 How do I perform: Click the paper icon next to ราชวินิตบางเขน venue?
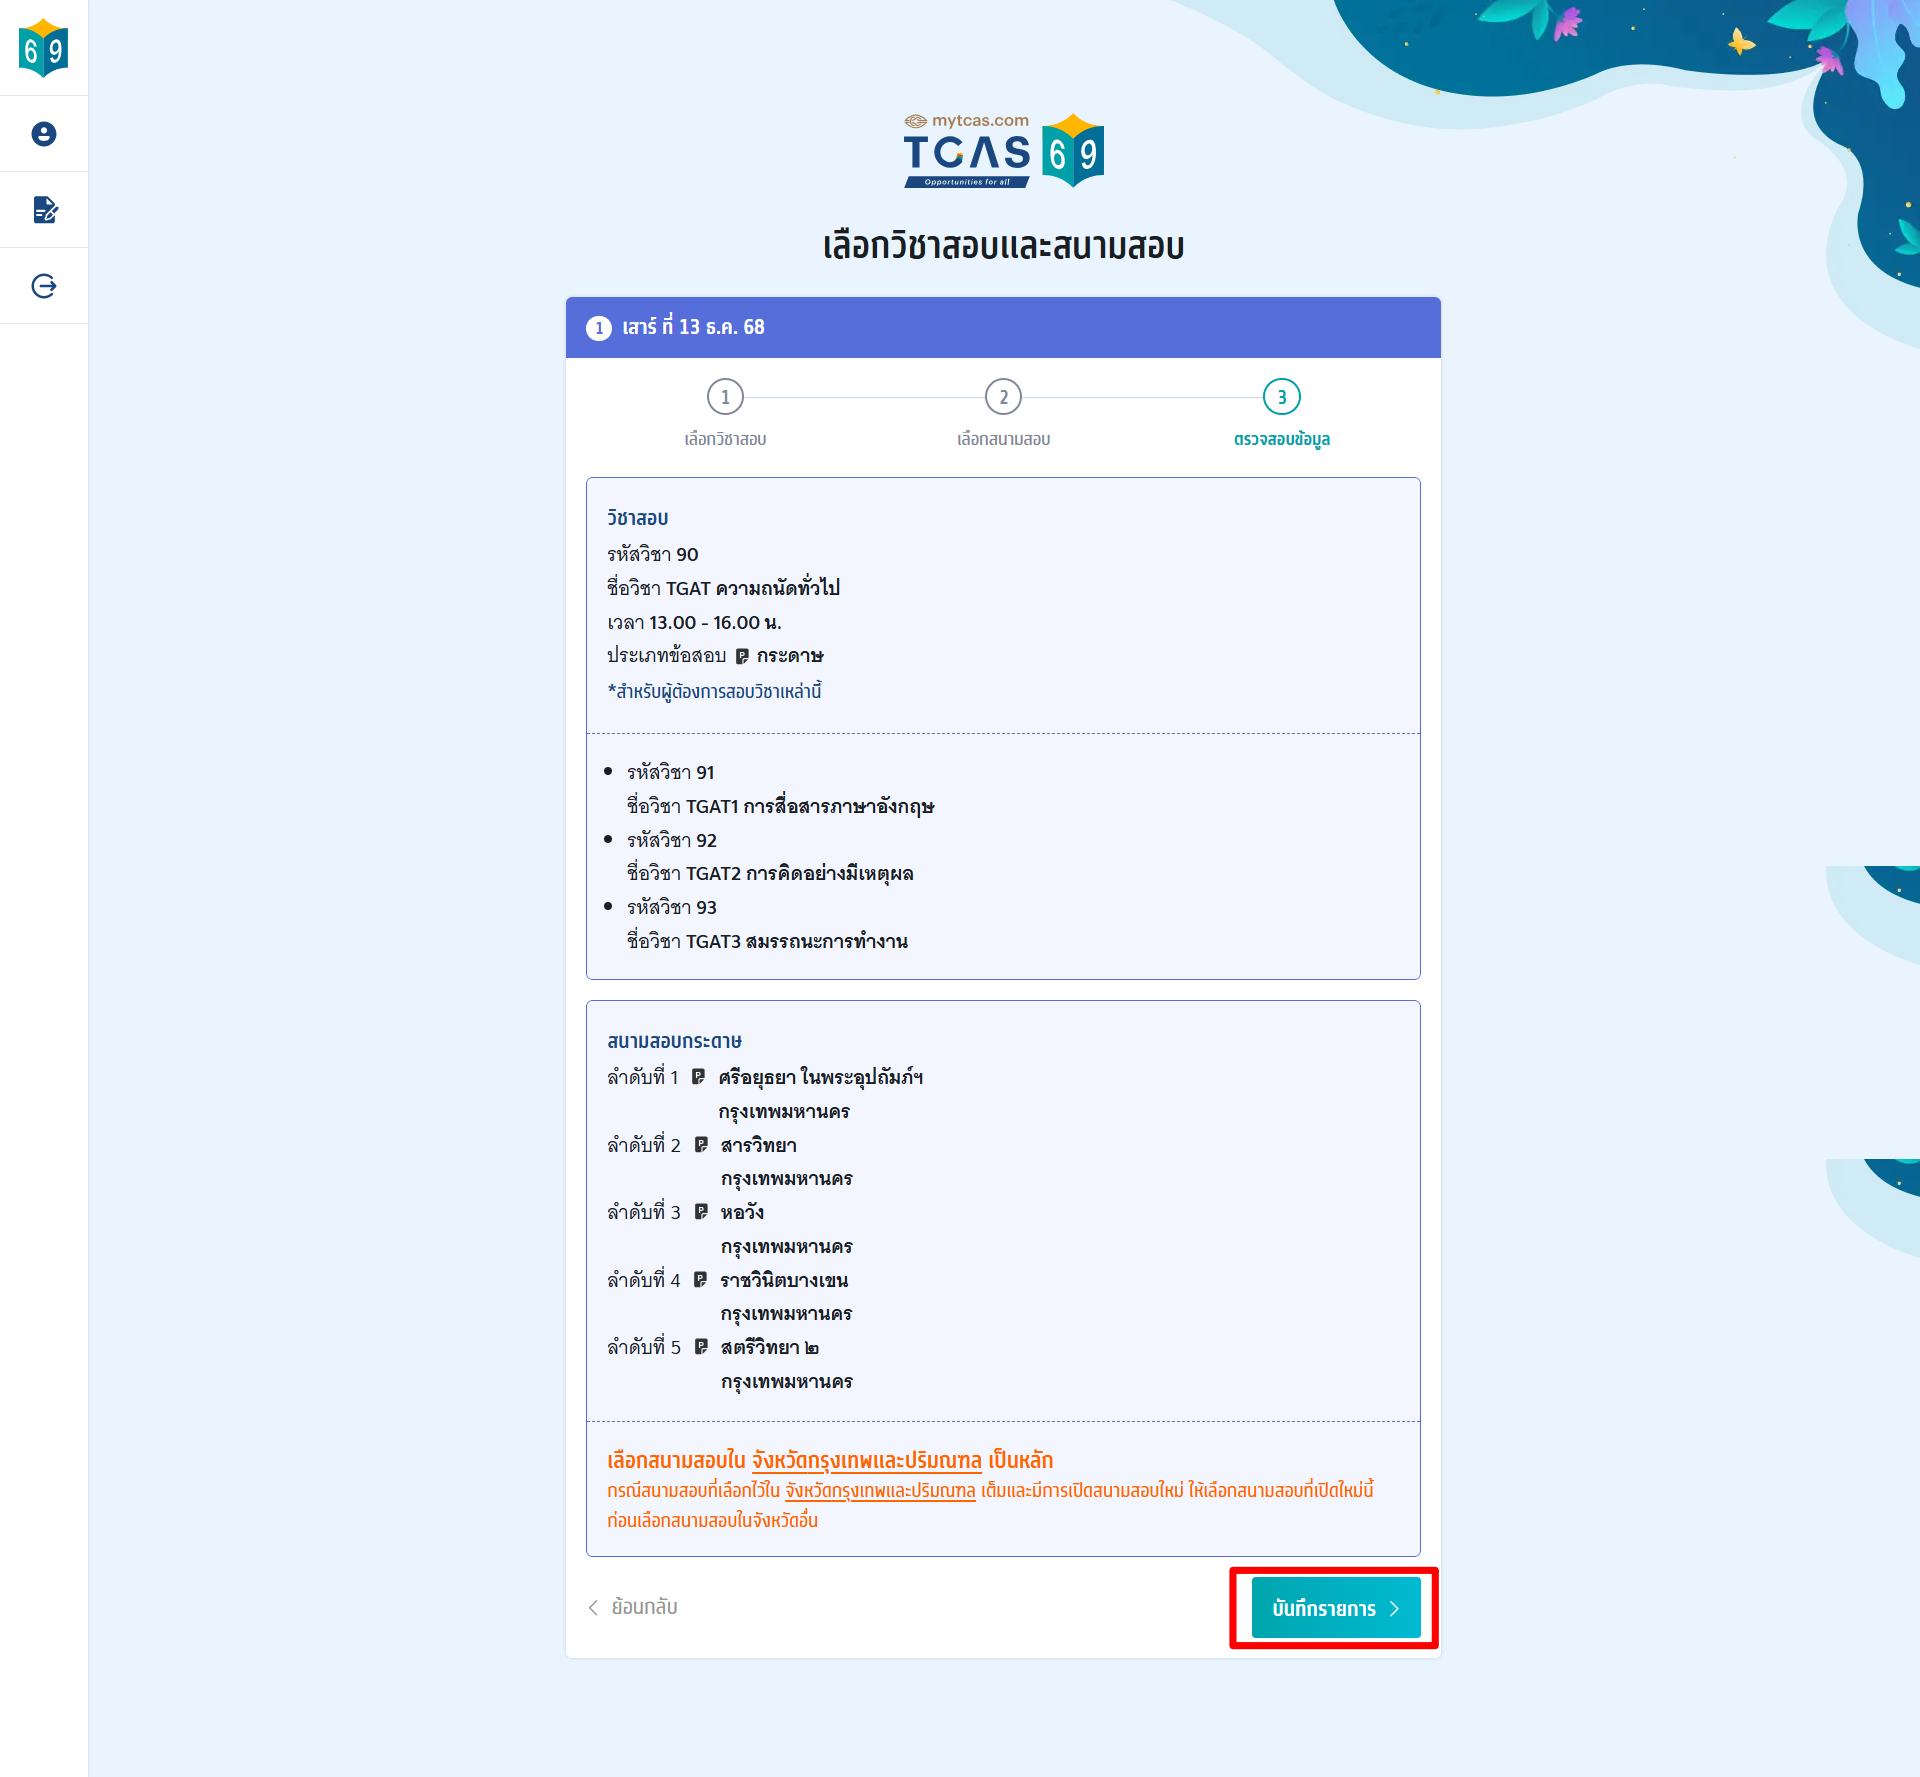click(701, 1280)
